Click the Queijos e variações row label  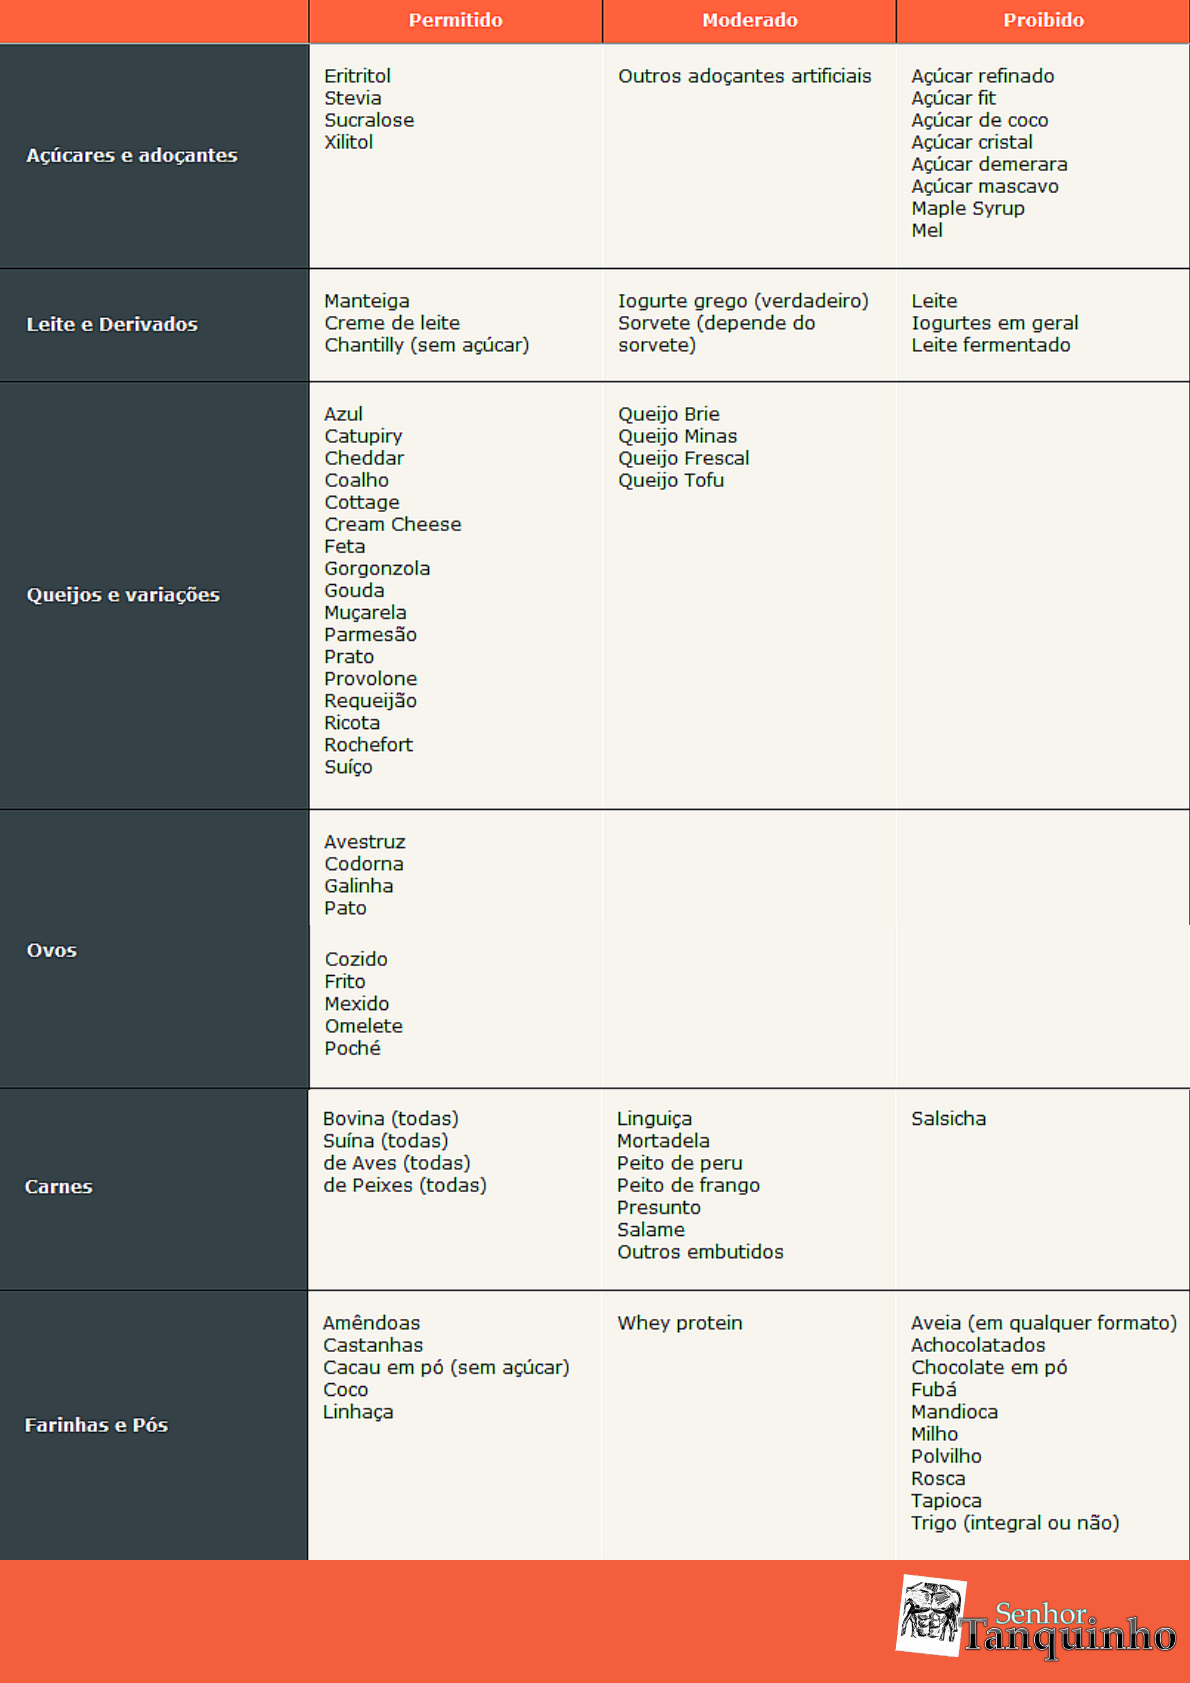[123, 594]
